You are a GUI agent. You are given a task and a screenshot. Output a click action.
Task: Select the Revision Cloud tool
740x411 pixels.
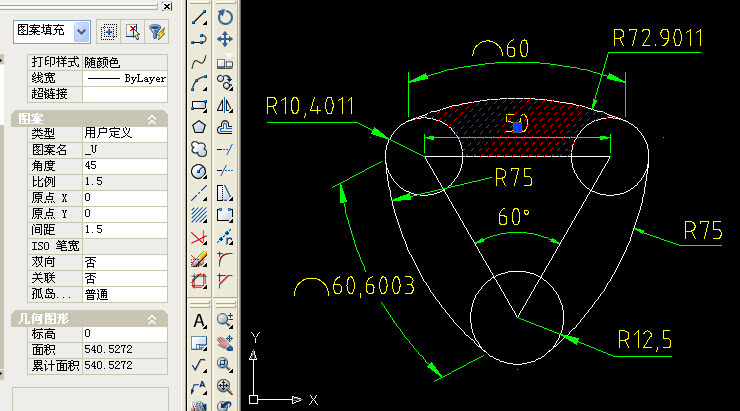coord(199,149)
